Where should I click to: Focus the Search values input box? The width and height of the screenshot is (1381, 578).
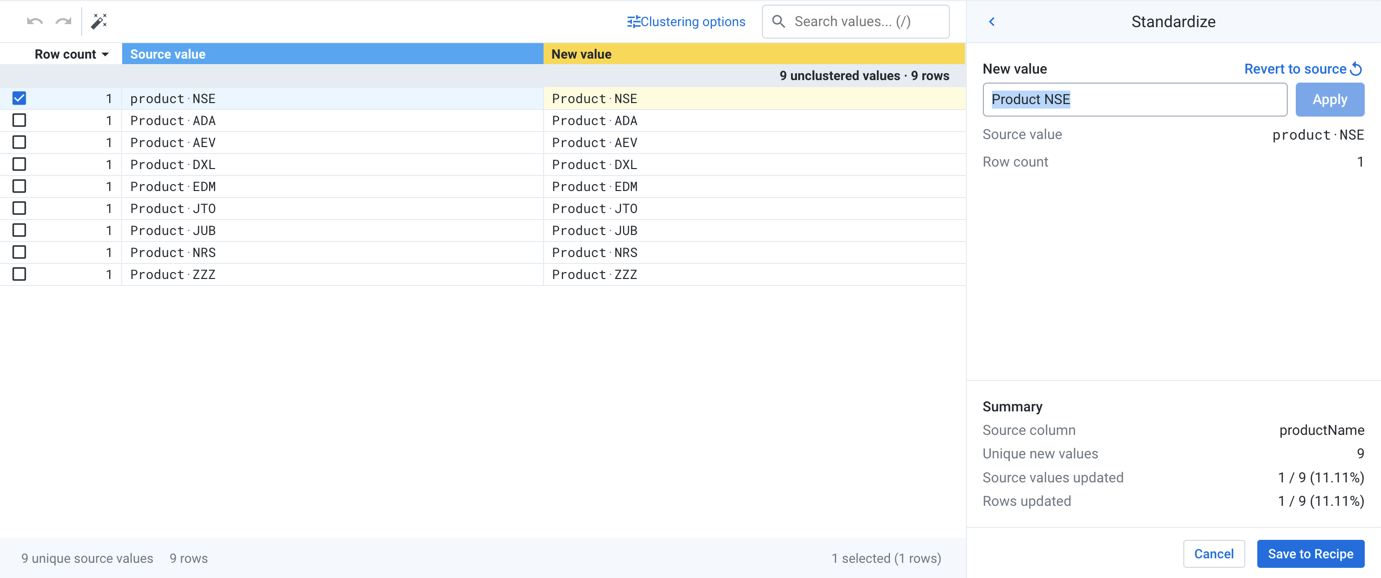click(866, 21)
